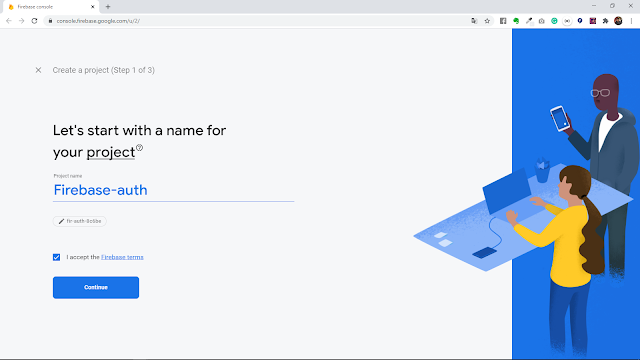
Task: Click the Create a project step title
Action: click(104, 70)
